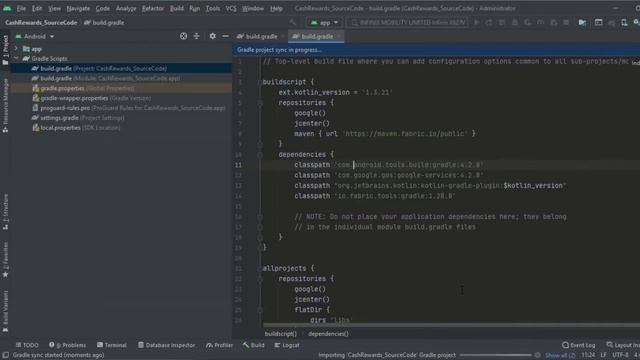
Task: Toggle the Terminal tool window
Action: 112,345
